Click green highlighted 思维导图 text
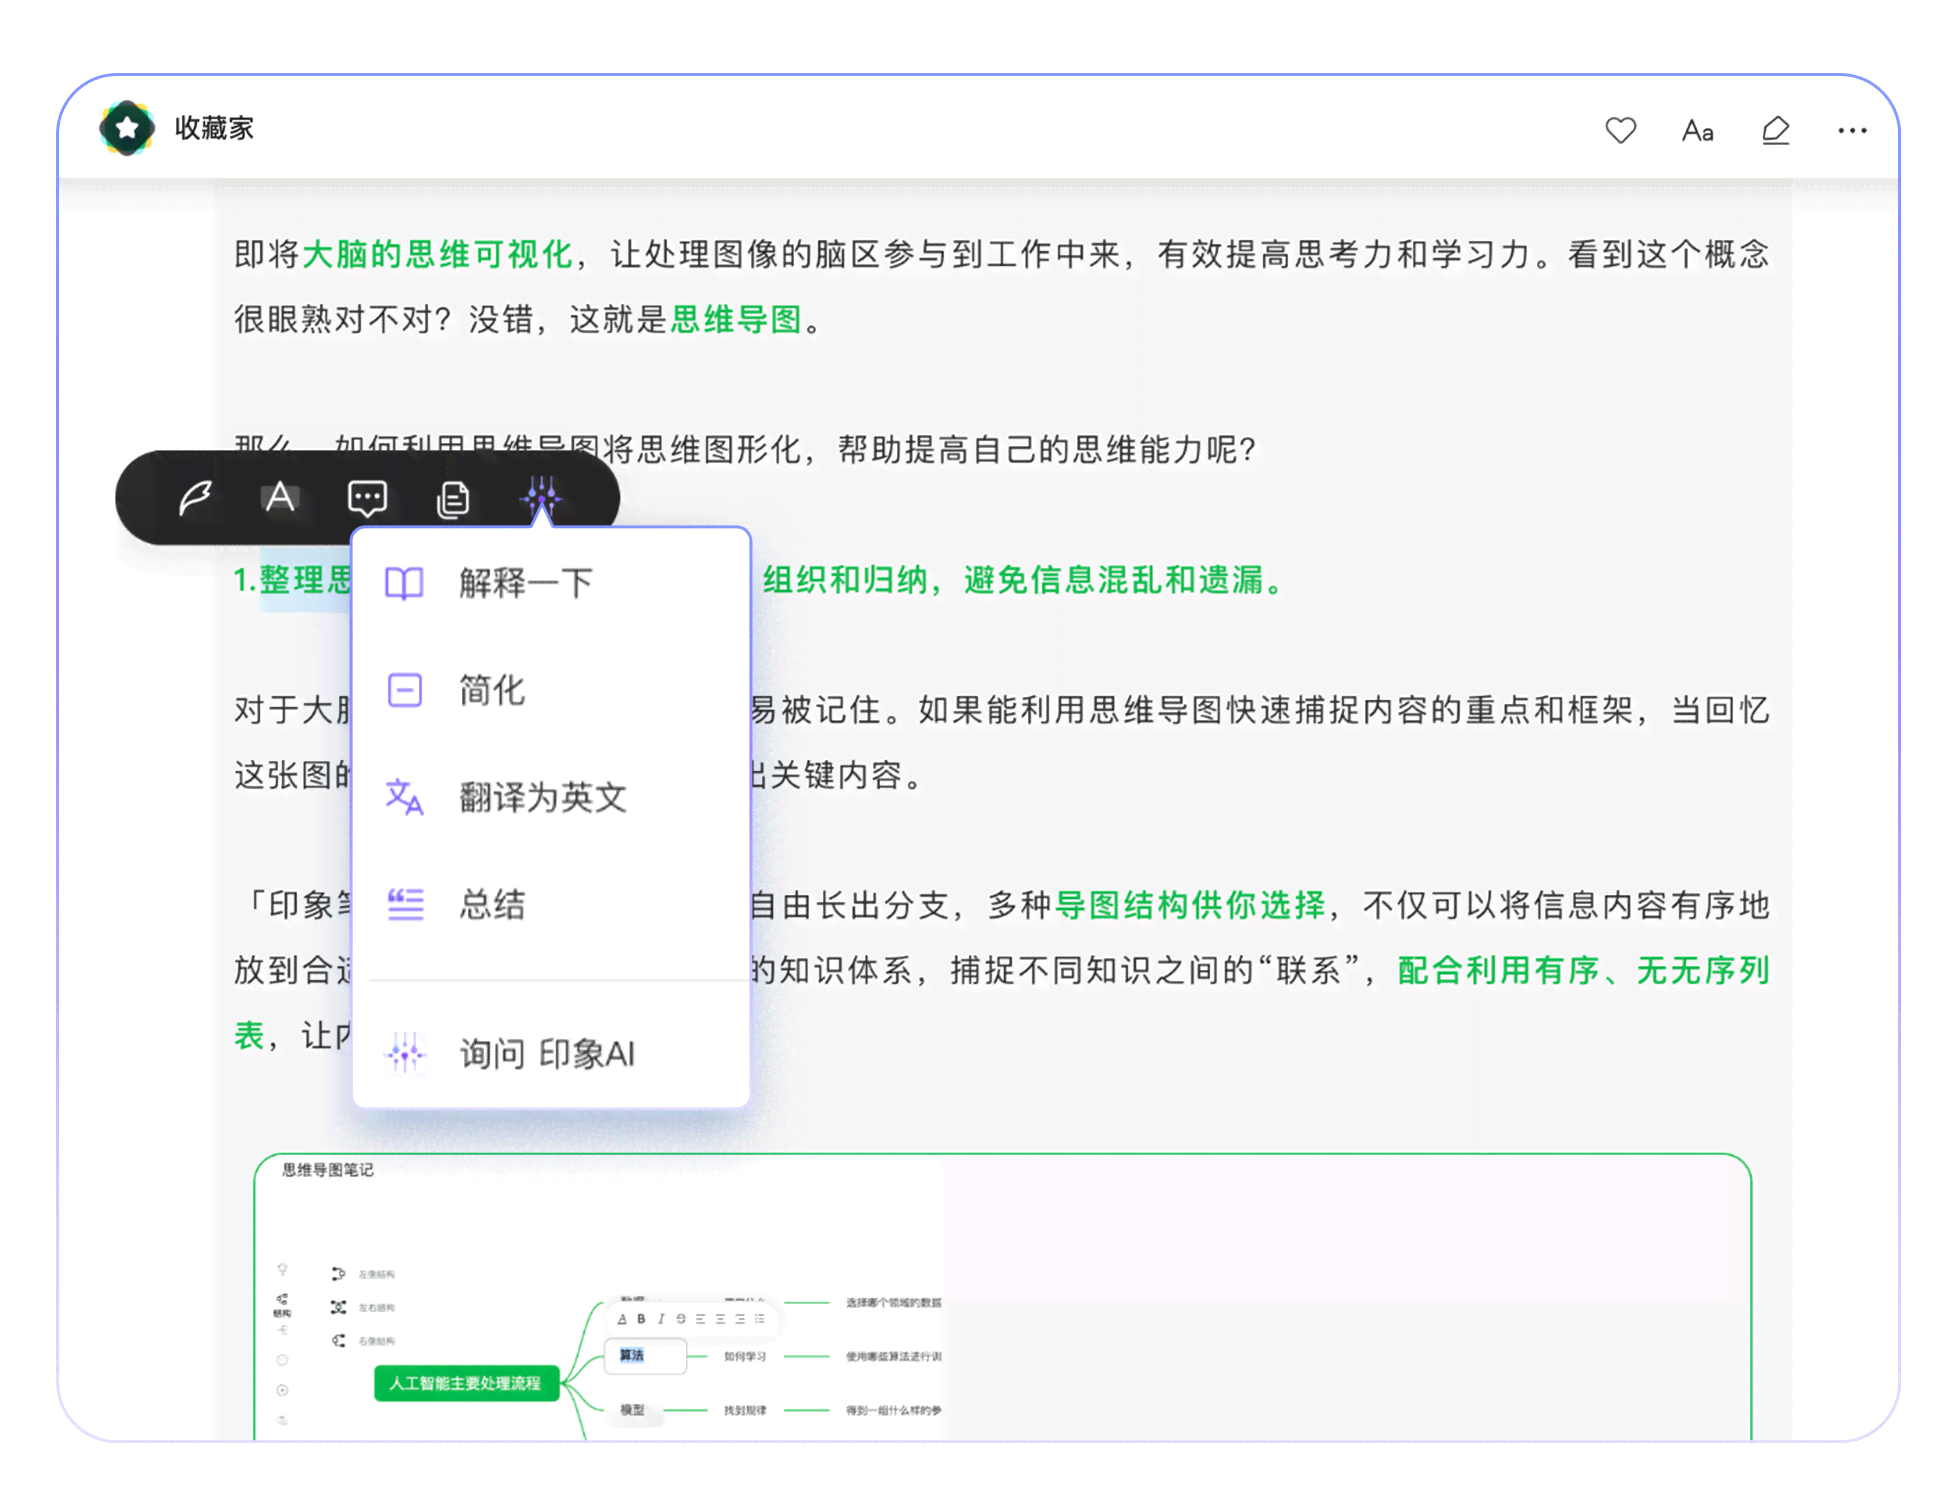The image size is (1957, 1496). [737, 320]
